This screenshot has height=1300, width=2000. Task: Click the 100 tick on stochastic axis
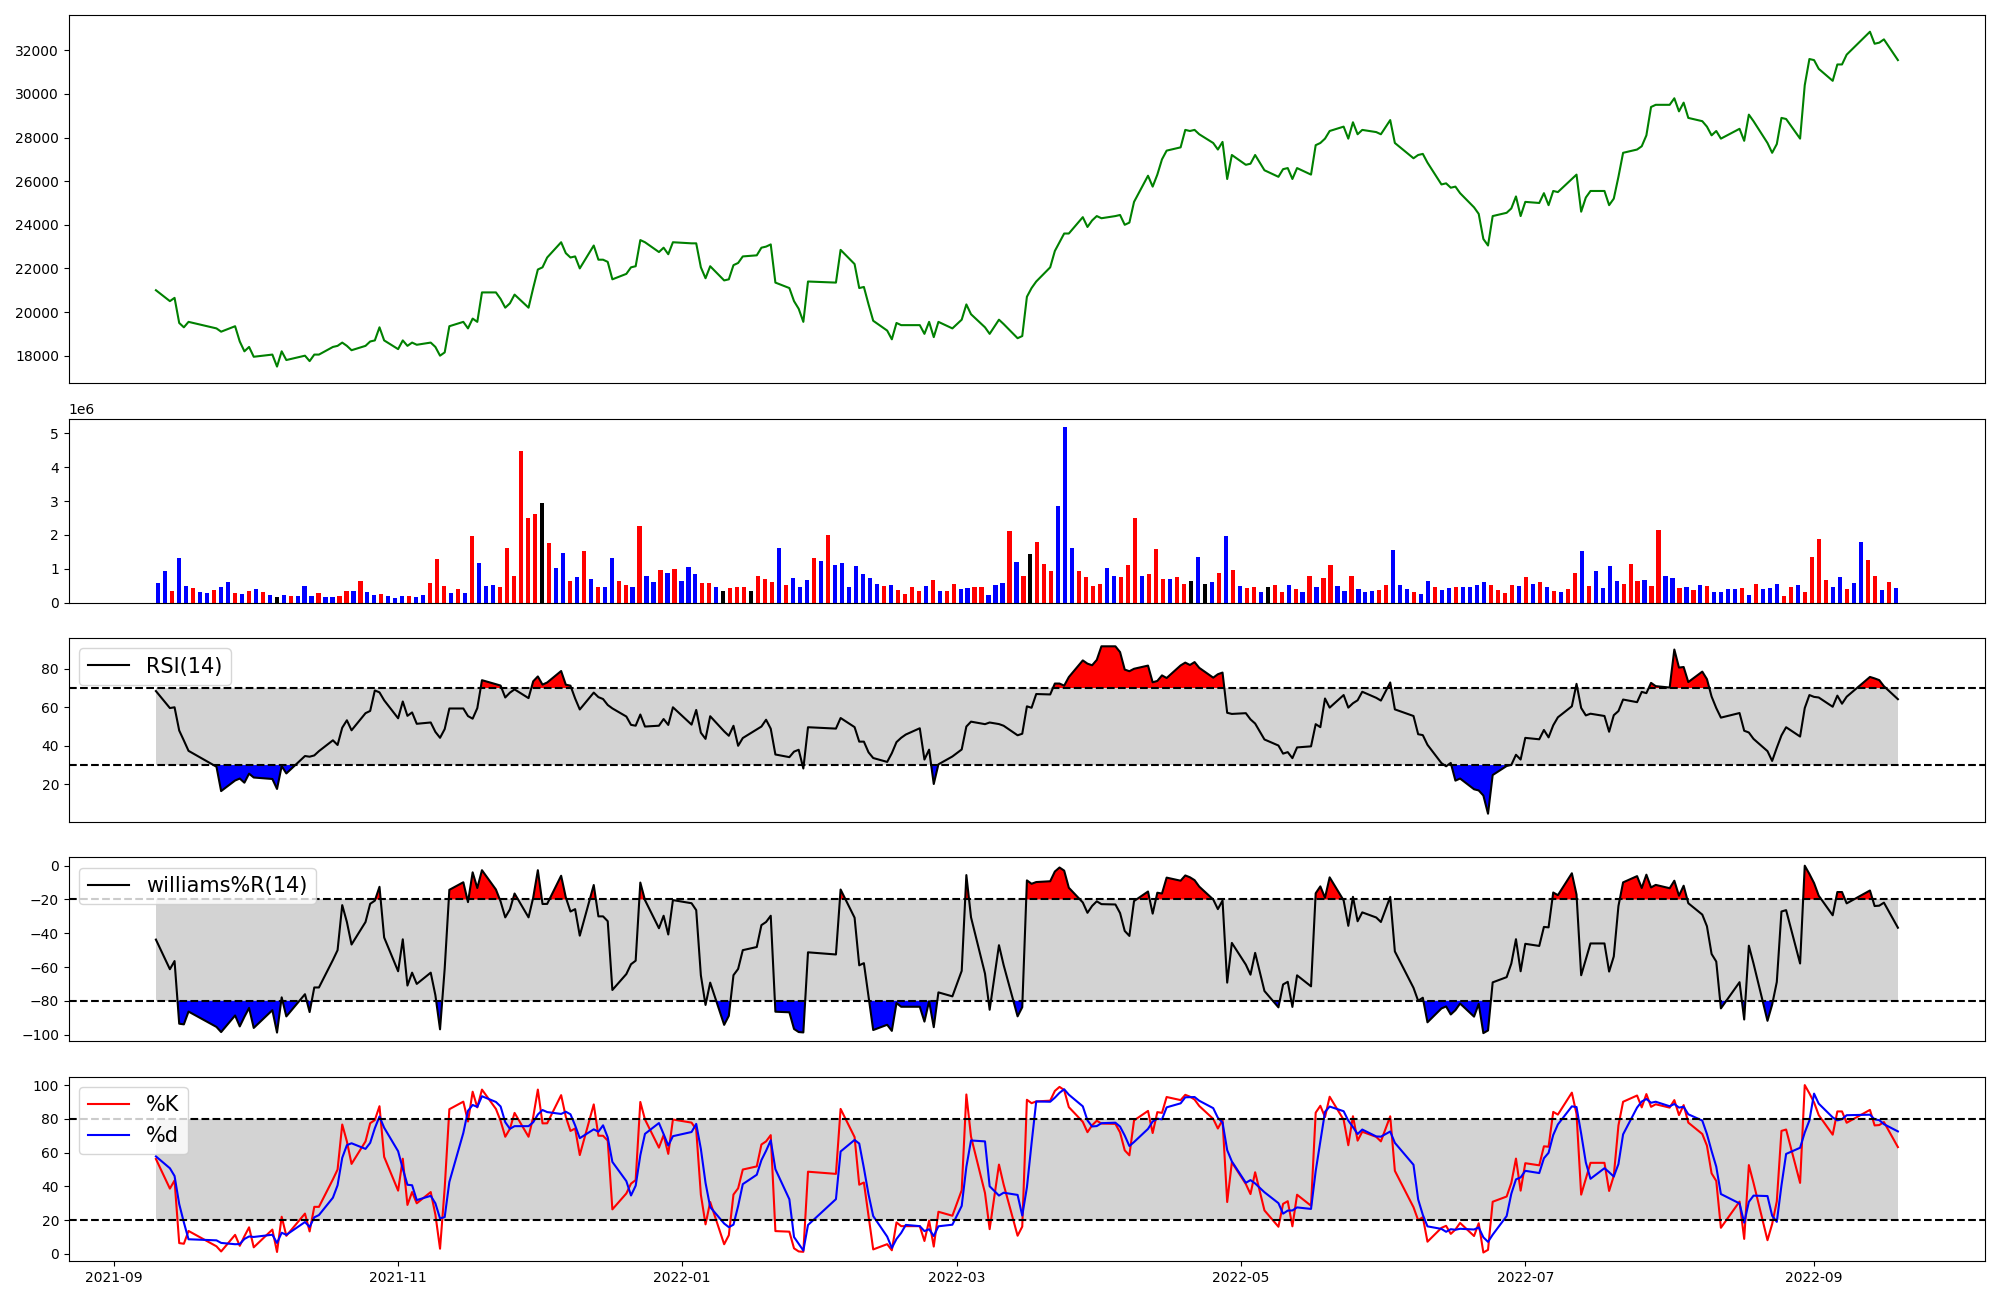[x=45, y=1086]
